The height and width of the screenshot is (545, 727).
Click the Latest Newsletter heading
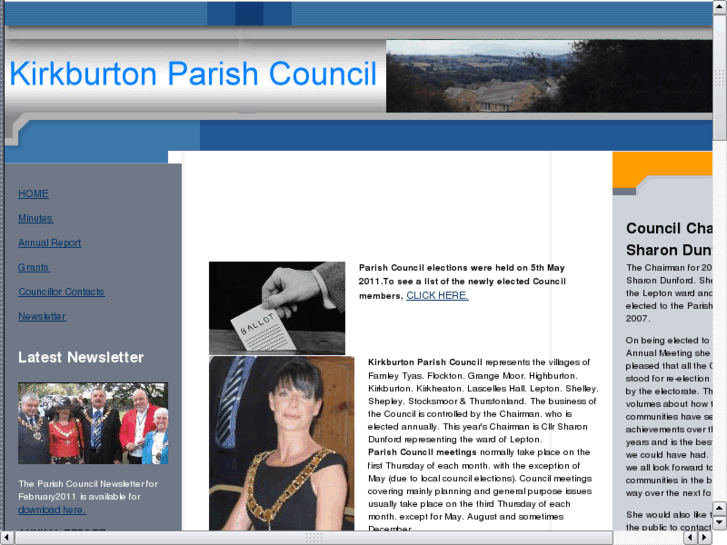81,358
